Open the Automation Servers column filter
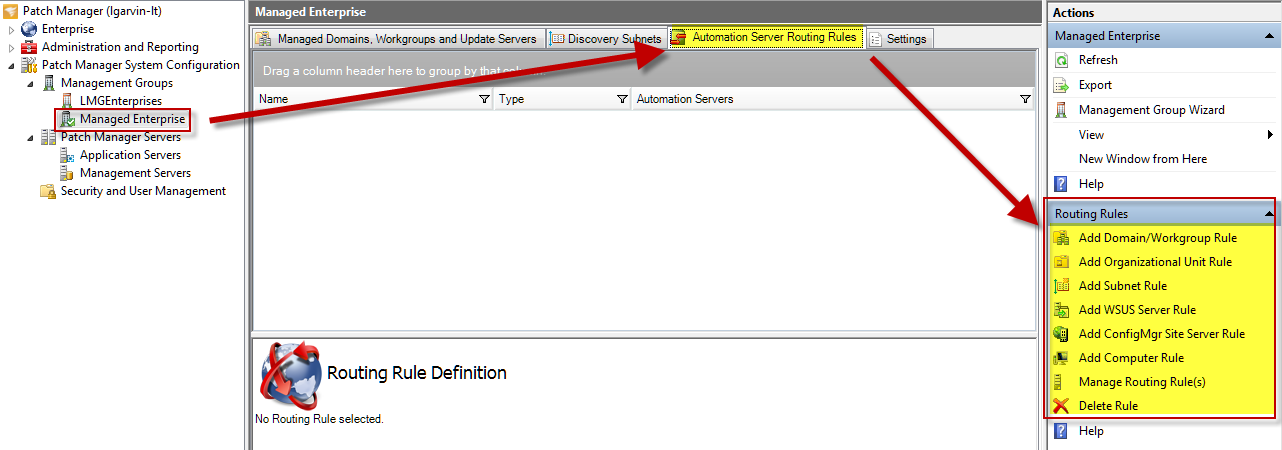The image size is (1282, 450). pos(1025,99)
